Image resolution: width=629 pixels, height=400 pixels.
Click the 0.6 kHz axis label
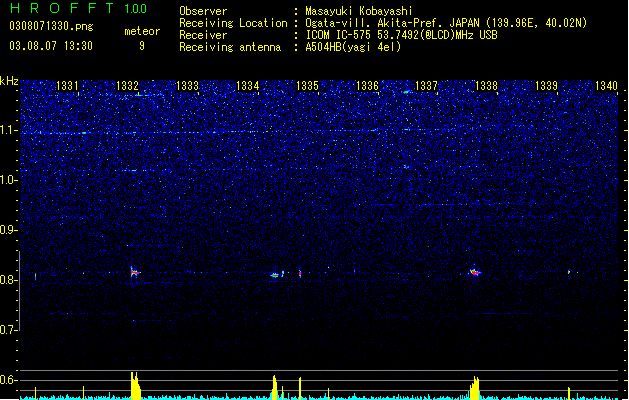point(9,380)
